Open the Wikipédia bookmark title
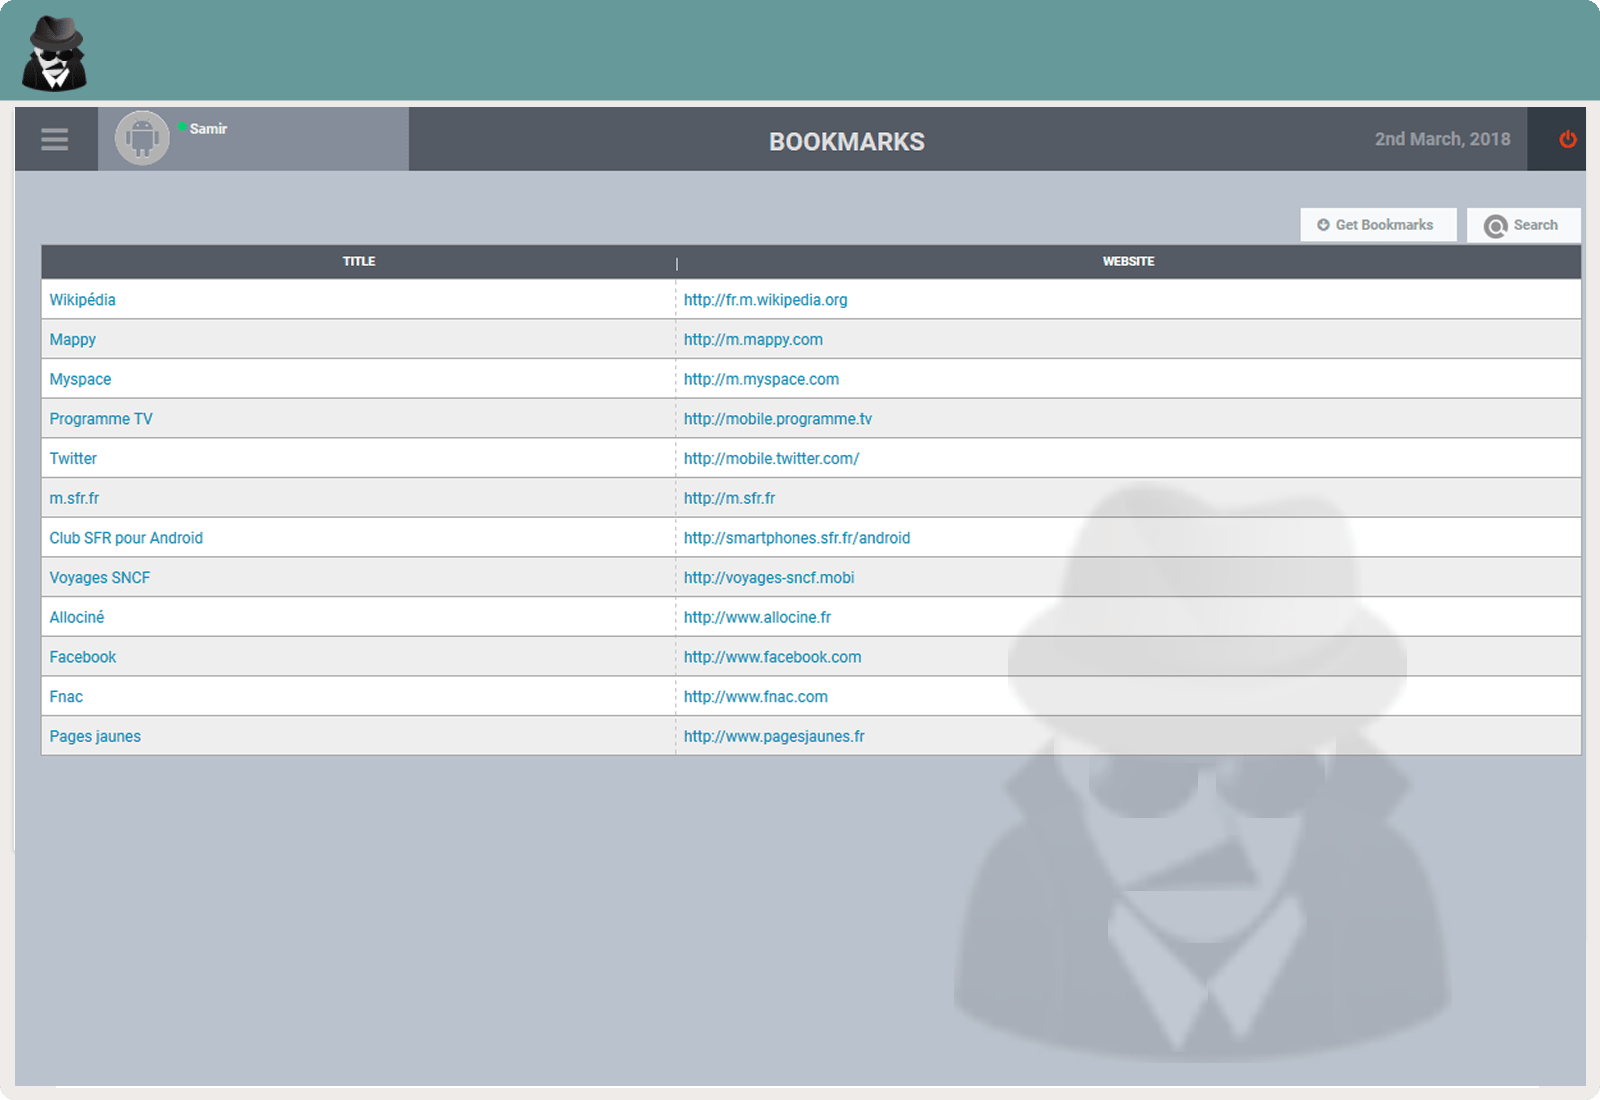Viewport: 1600px width, 1100px height. tap(83, 300)
